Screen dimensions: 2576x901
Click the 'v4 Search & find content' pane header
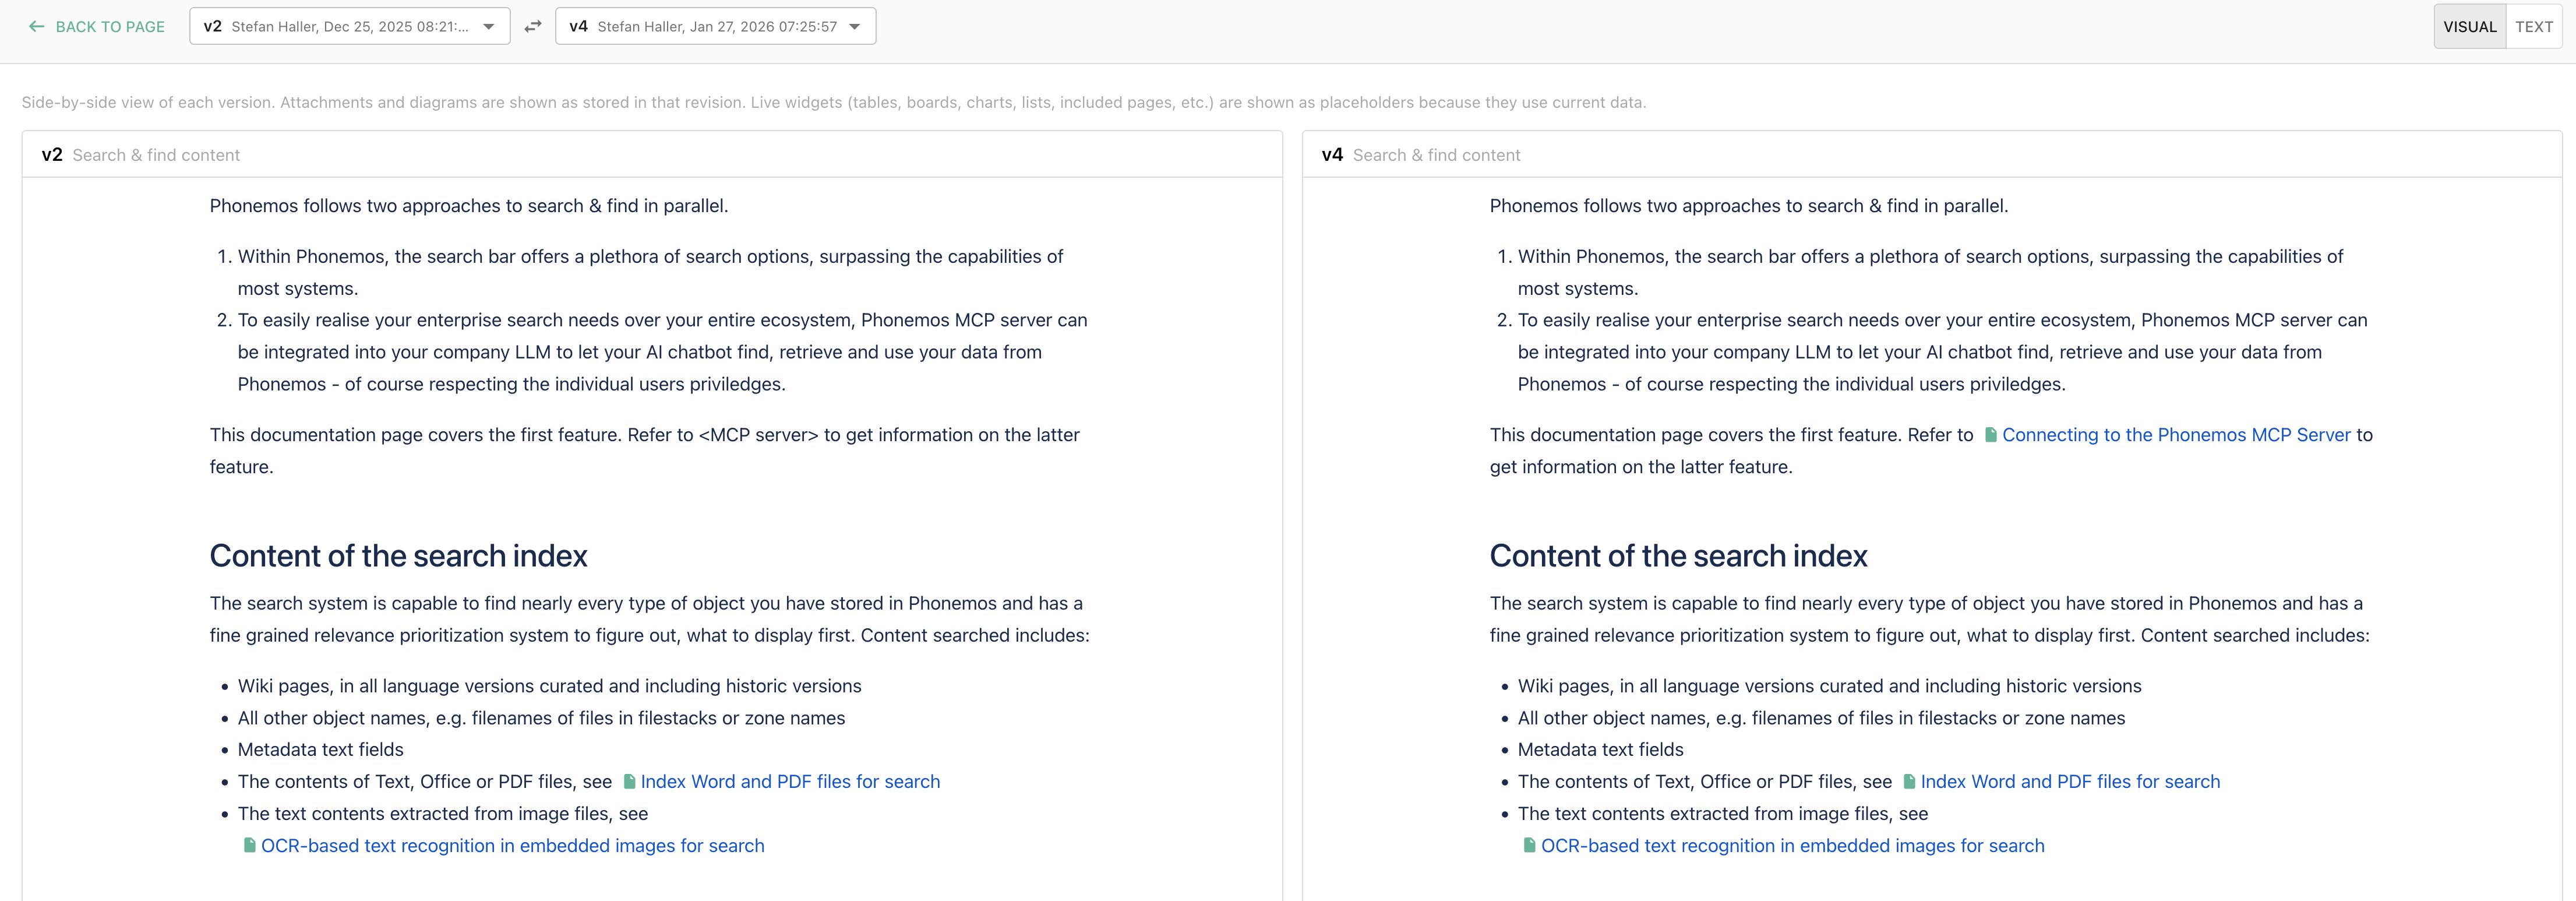(1932, 155)
